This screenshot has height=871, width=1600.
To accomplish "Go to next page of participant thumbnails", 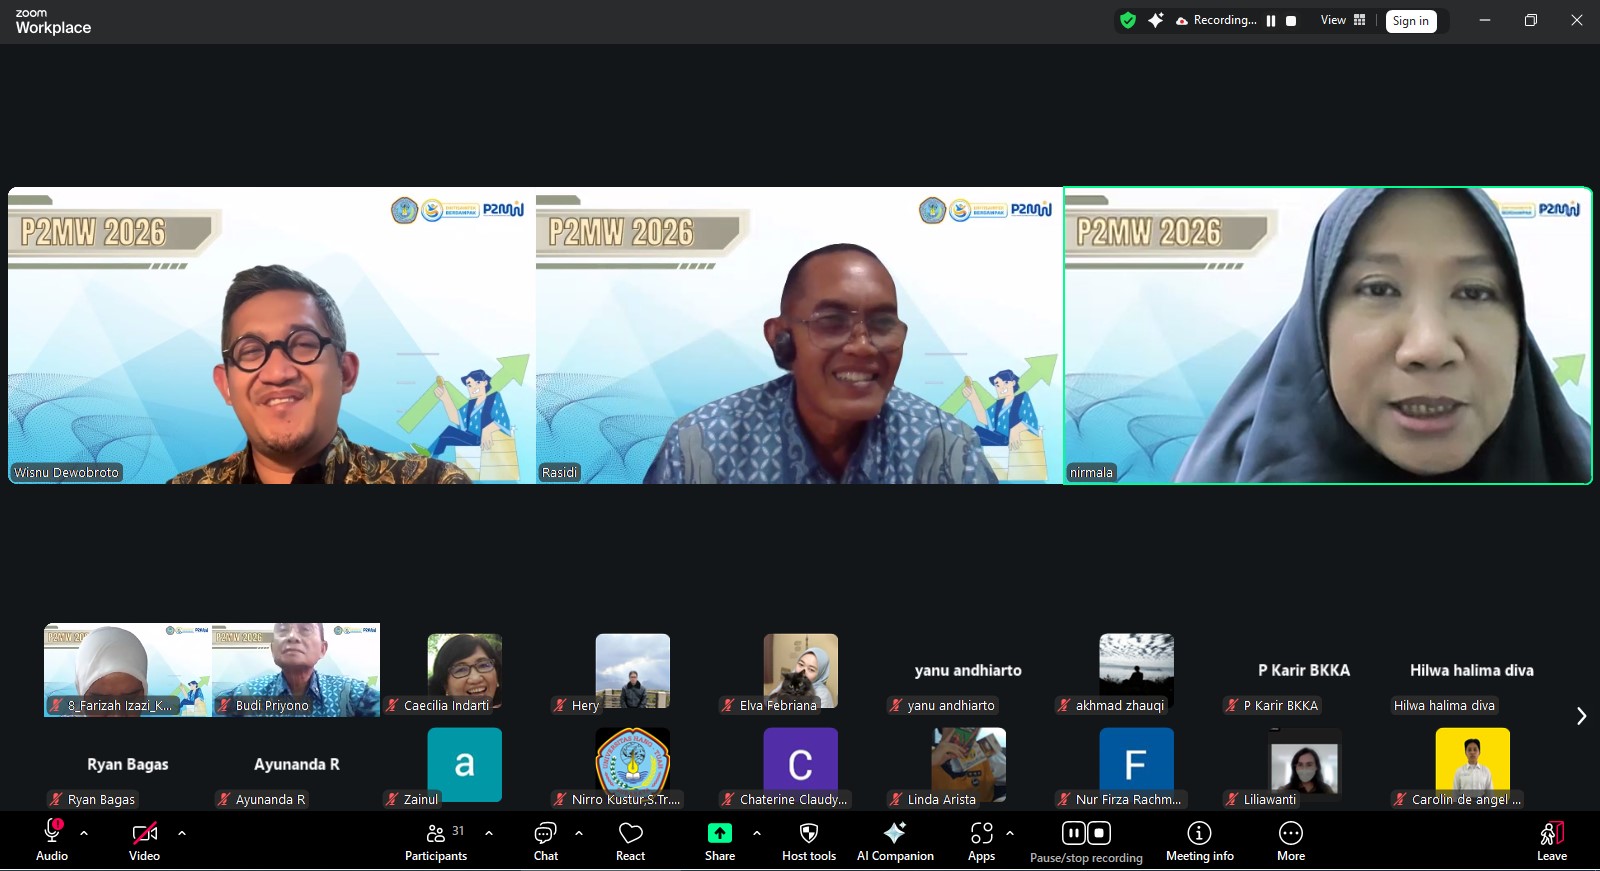I will [1581, 716].
